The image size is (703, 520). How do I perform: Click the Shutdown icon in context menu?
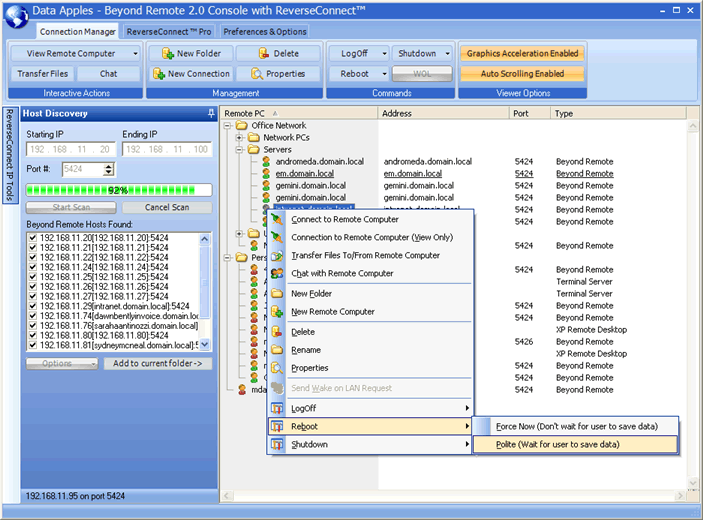pyautogui.click(x=277, y=444)
